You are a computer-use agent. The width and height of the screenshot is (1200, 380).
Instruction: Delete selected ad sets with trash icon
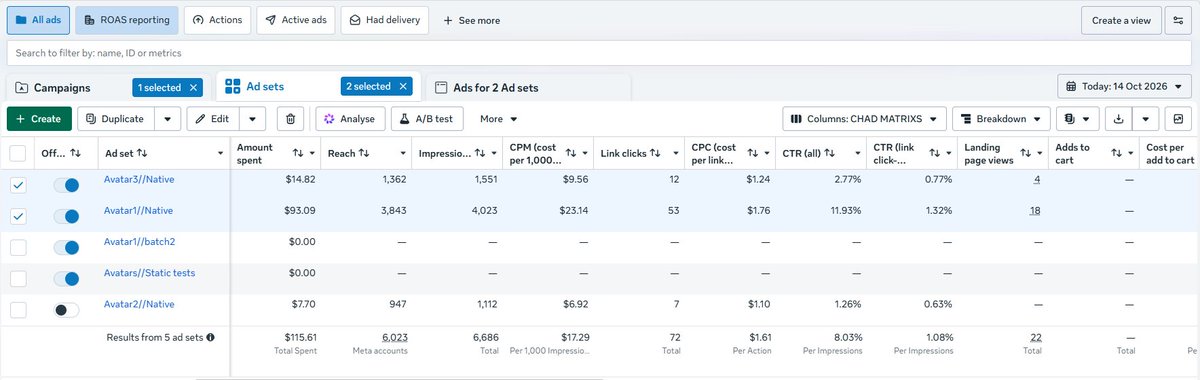point(290,119)
